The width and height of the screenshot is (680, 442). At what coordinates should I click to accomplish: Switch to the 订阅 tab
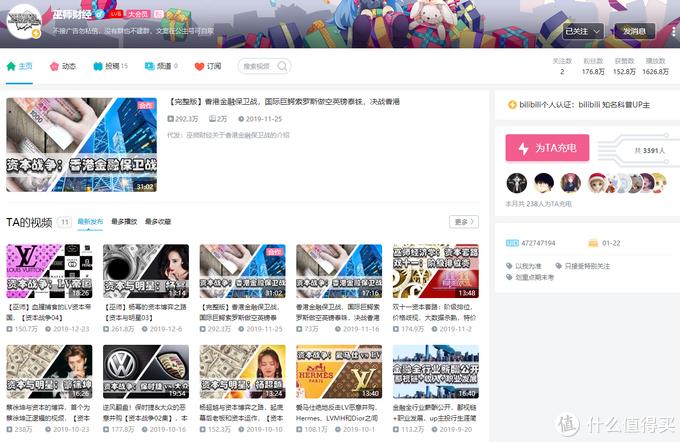pyautogui.click(x=208, y=66)
